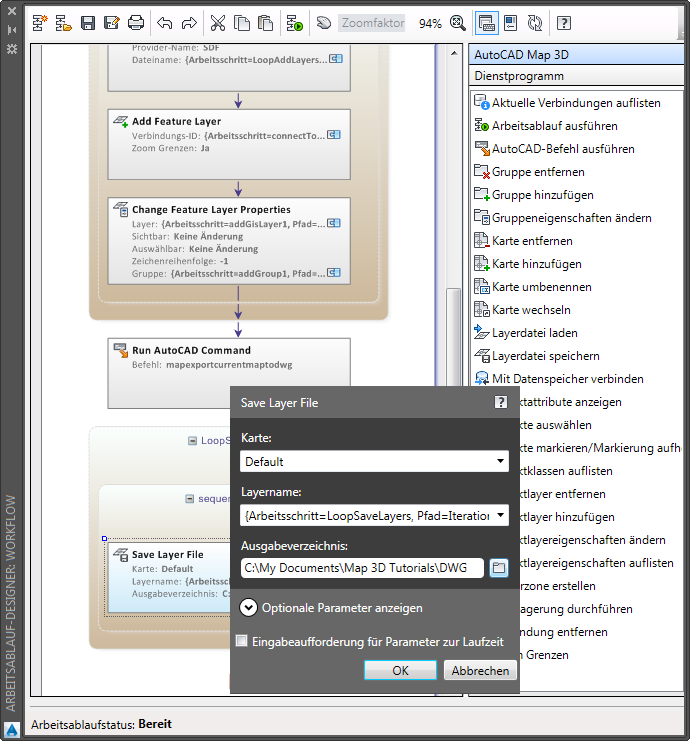
Task: Click the Run Workflow toolbar icon
Action: (x=295, y=23)
